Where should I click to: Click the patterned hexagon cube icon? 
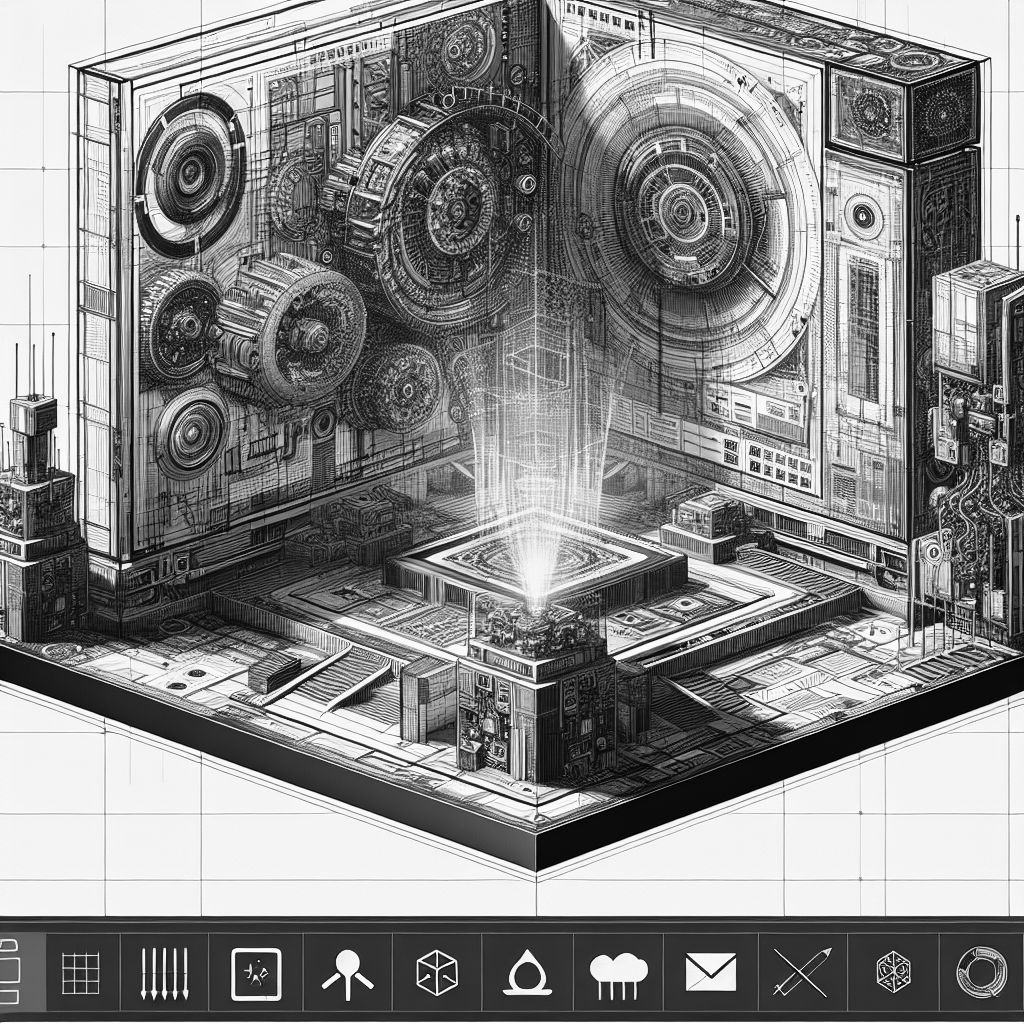893,973
